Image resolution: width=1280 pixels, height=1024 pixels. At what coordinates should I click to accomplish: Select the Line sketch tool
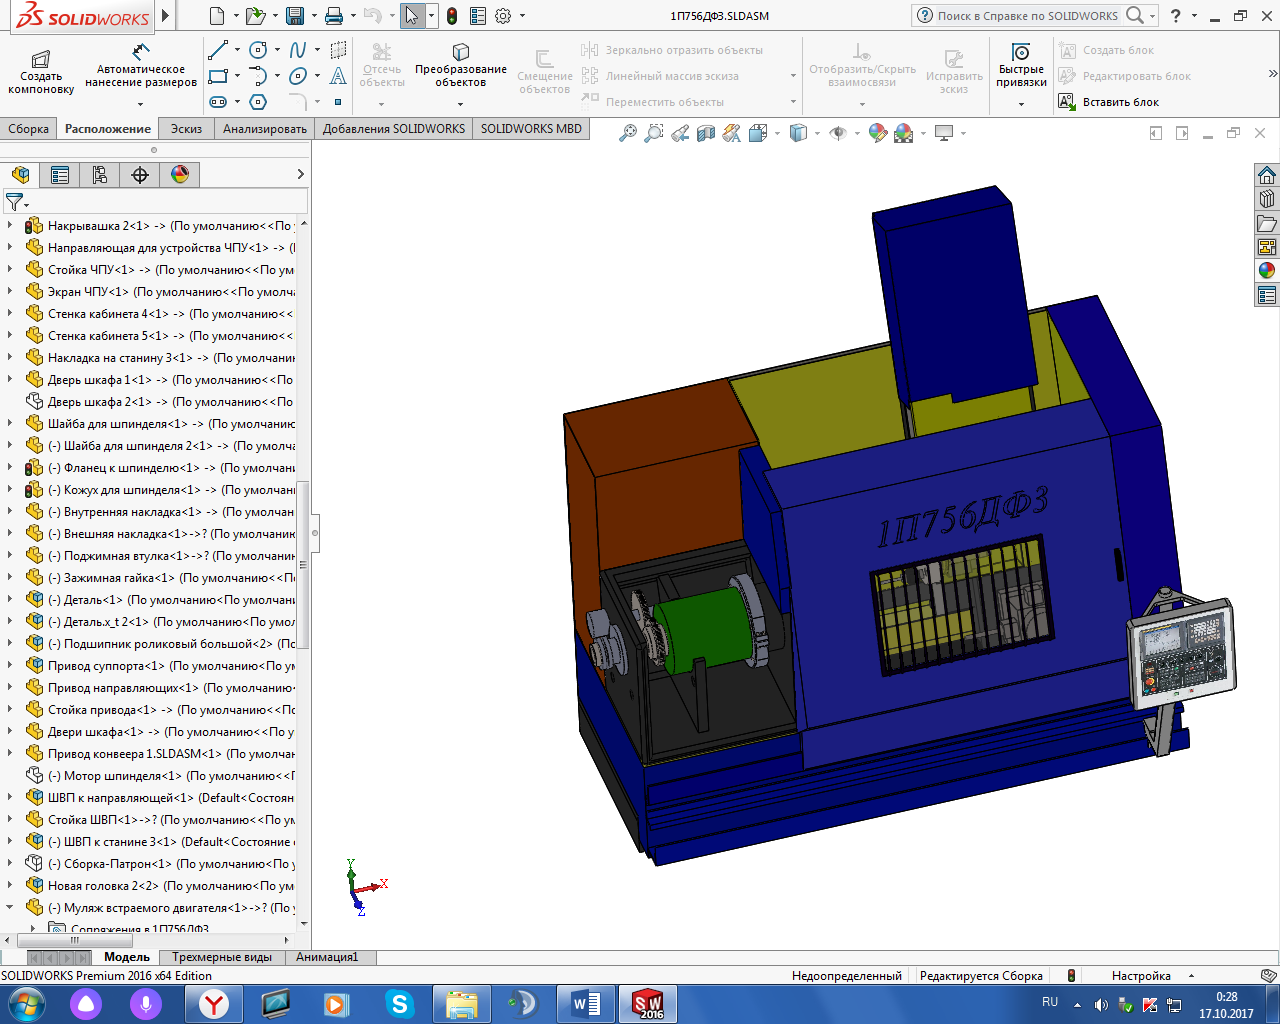(x=218, y=50)
